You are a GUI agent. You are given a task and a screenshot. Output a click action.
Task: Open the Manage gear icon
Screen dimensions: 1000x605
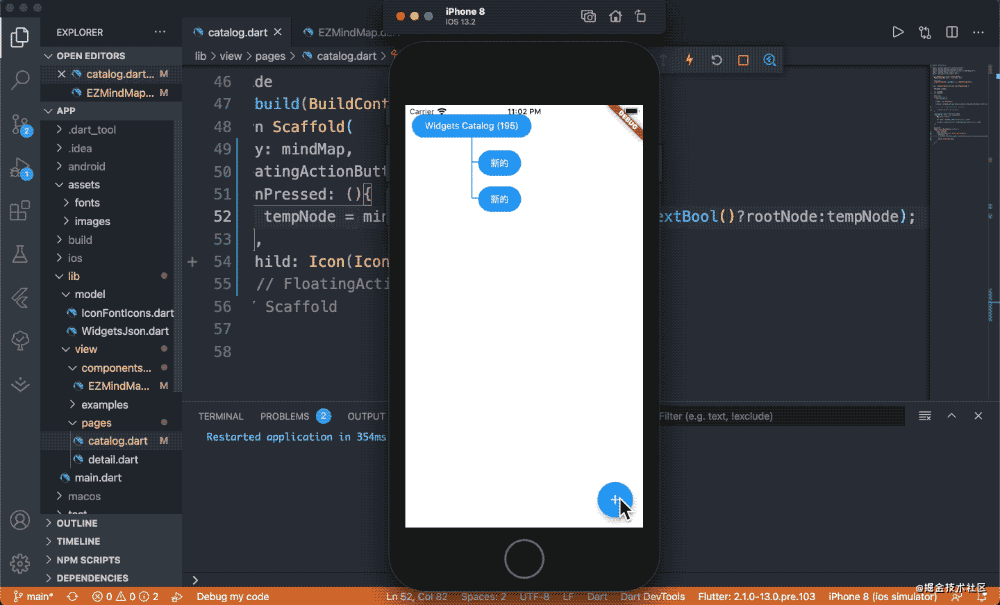20,564
